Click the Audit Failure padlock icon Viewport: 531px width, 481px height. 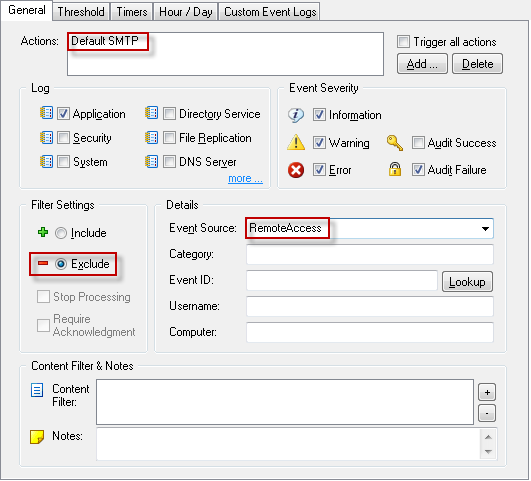pyautogui.click(x=395, y=169)
